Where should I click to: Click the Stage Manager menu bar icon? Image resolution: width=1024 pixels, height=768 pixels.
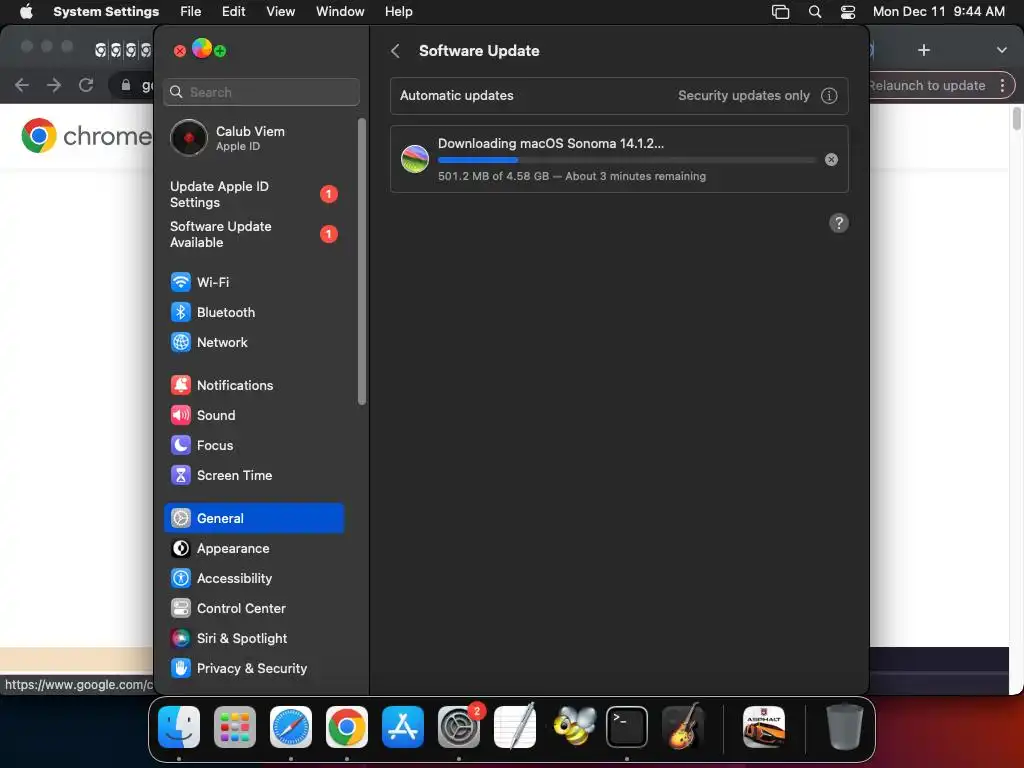(780, 12)
